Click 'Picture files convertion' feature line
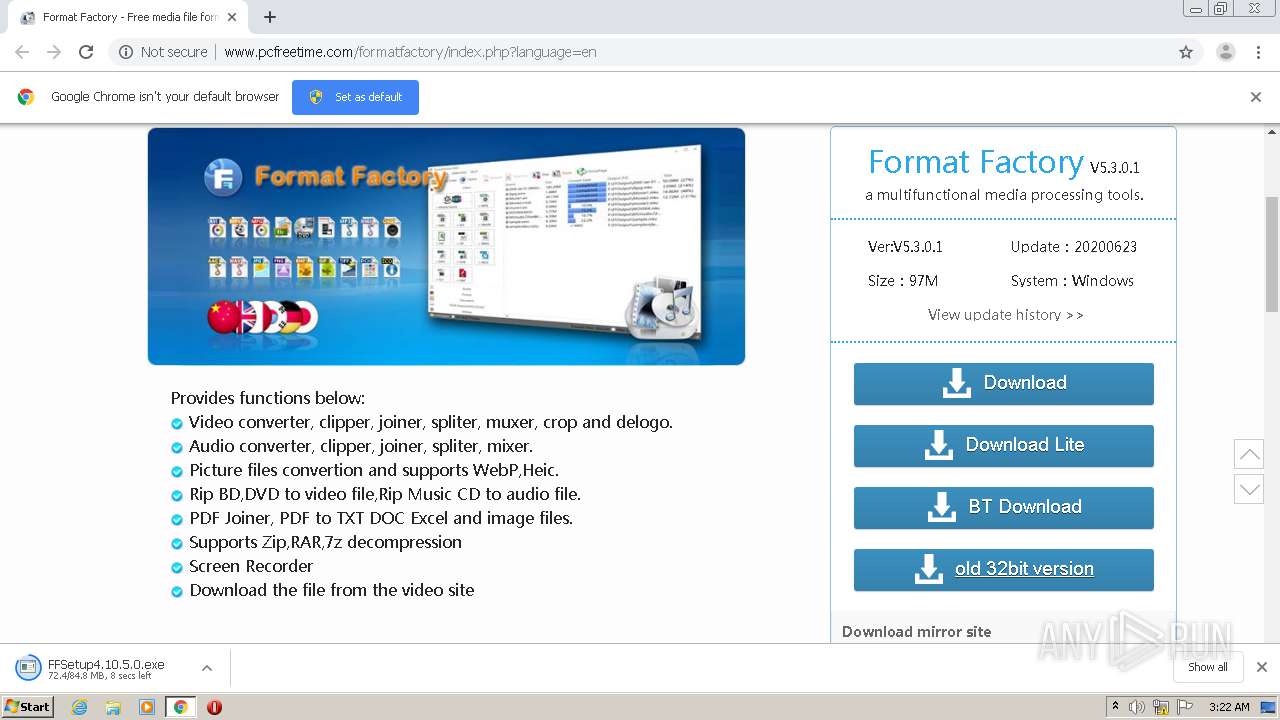The height and width of the screenshot is (720, 1280). (x=374, y=470)
